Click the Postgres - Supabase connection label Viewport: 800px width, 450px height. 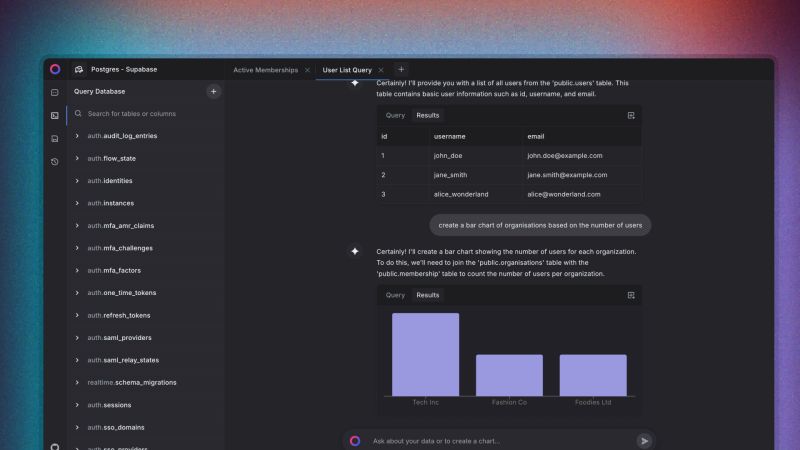click(x=124, y=69)
